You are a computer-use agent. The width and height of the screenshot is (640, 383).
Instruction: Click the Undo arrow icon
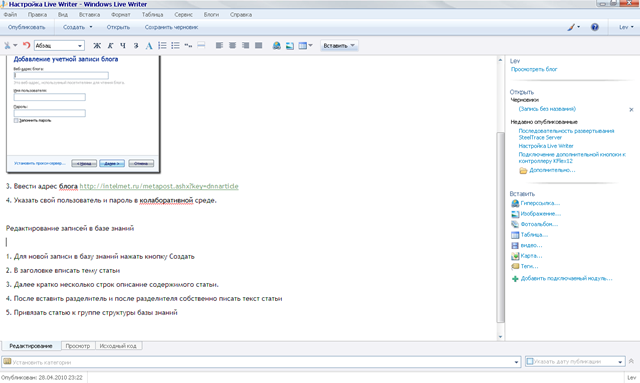pyautogui.click(x=27, y=45)
